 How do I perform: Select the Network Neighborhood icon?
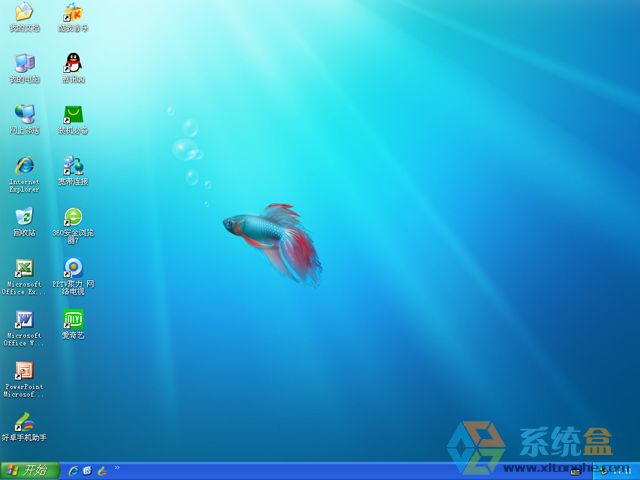pyautogui.click(x=24, y=115)
